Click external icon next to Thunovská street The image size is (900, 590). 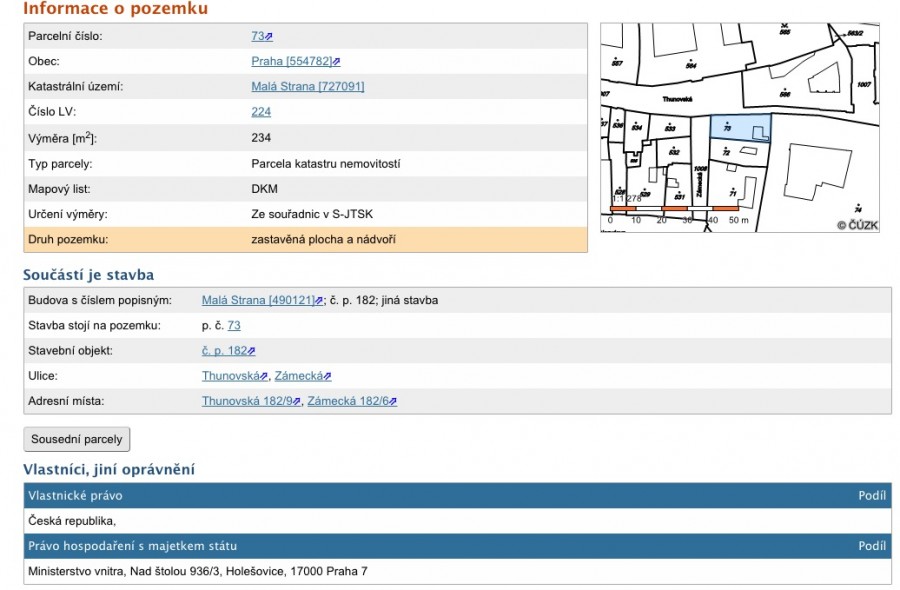click(x=264, y=376)
